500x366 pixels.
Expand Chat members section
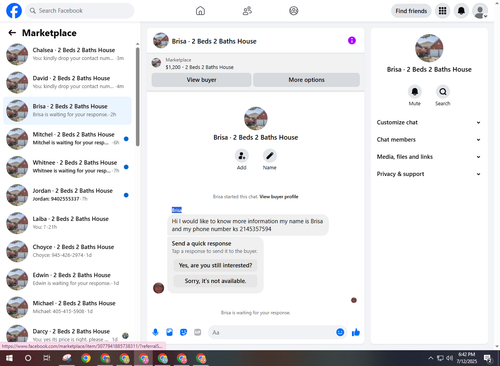(429, 140)
